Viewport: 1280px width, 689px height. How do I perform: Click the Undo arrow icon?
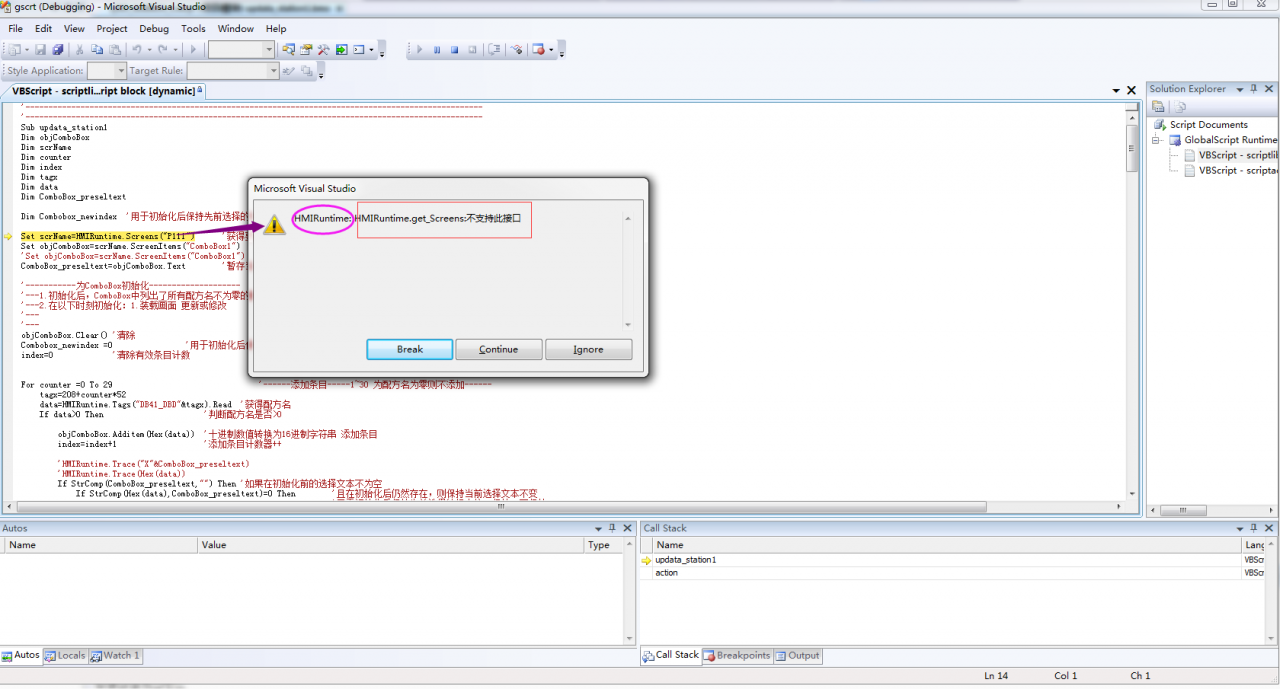[x=136, y=49]
